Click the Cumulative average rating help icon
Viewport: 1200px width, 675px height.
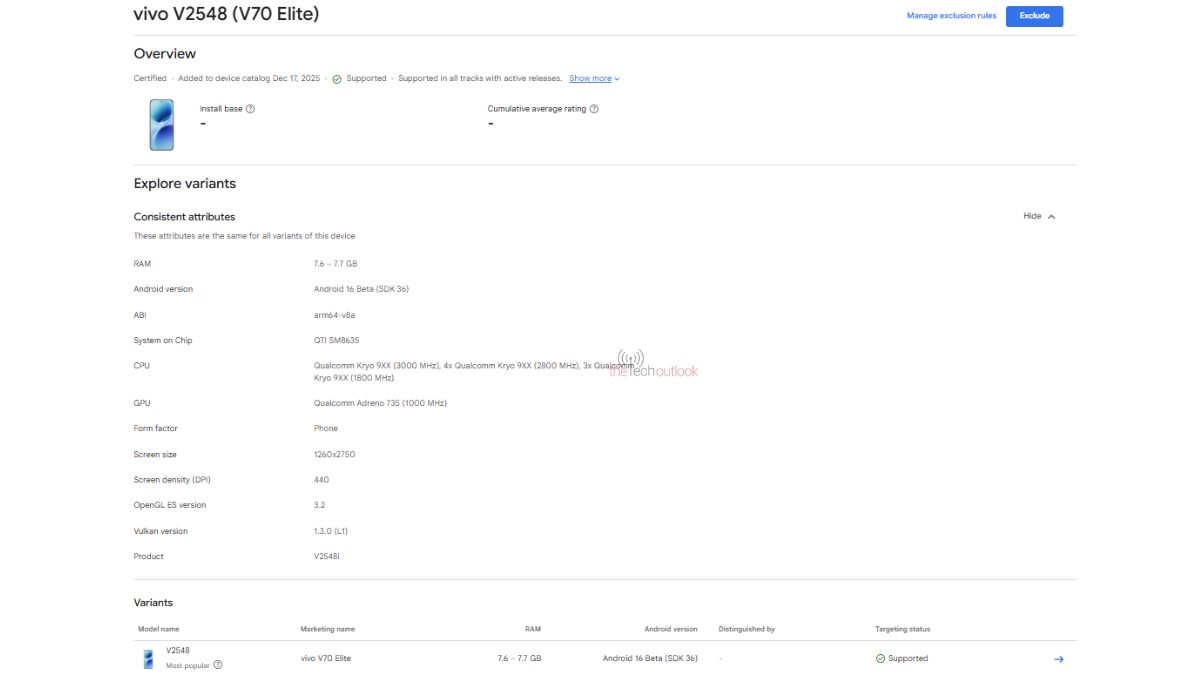click(594, 107)
